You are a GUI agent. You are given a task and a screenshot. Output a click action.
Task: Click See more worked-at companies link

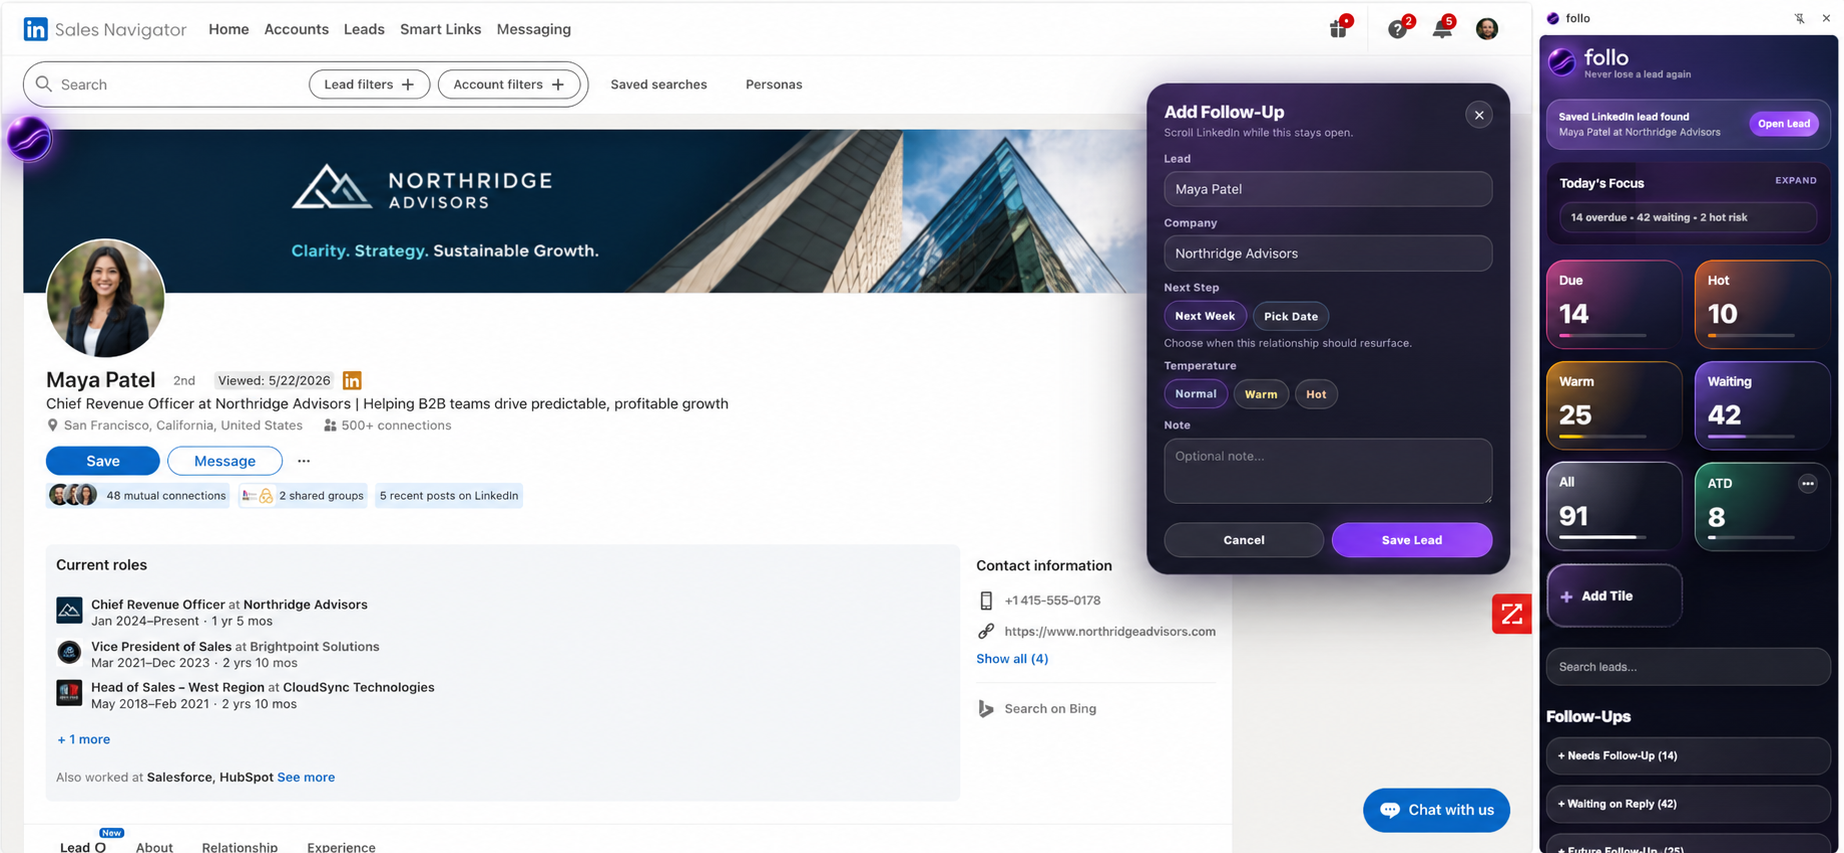click(306, 777)
